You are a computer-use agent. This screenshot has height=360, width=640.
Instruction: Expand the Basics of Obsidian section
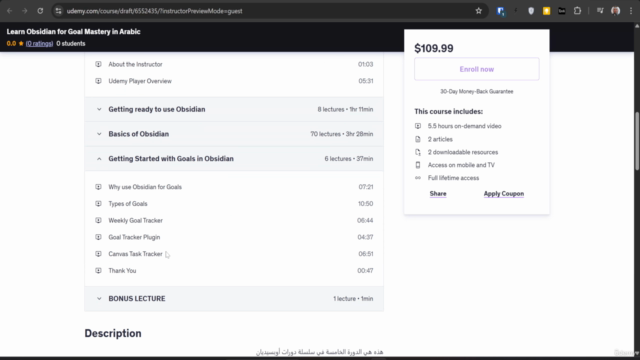coord(234,134)
